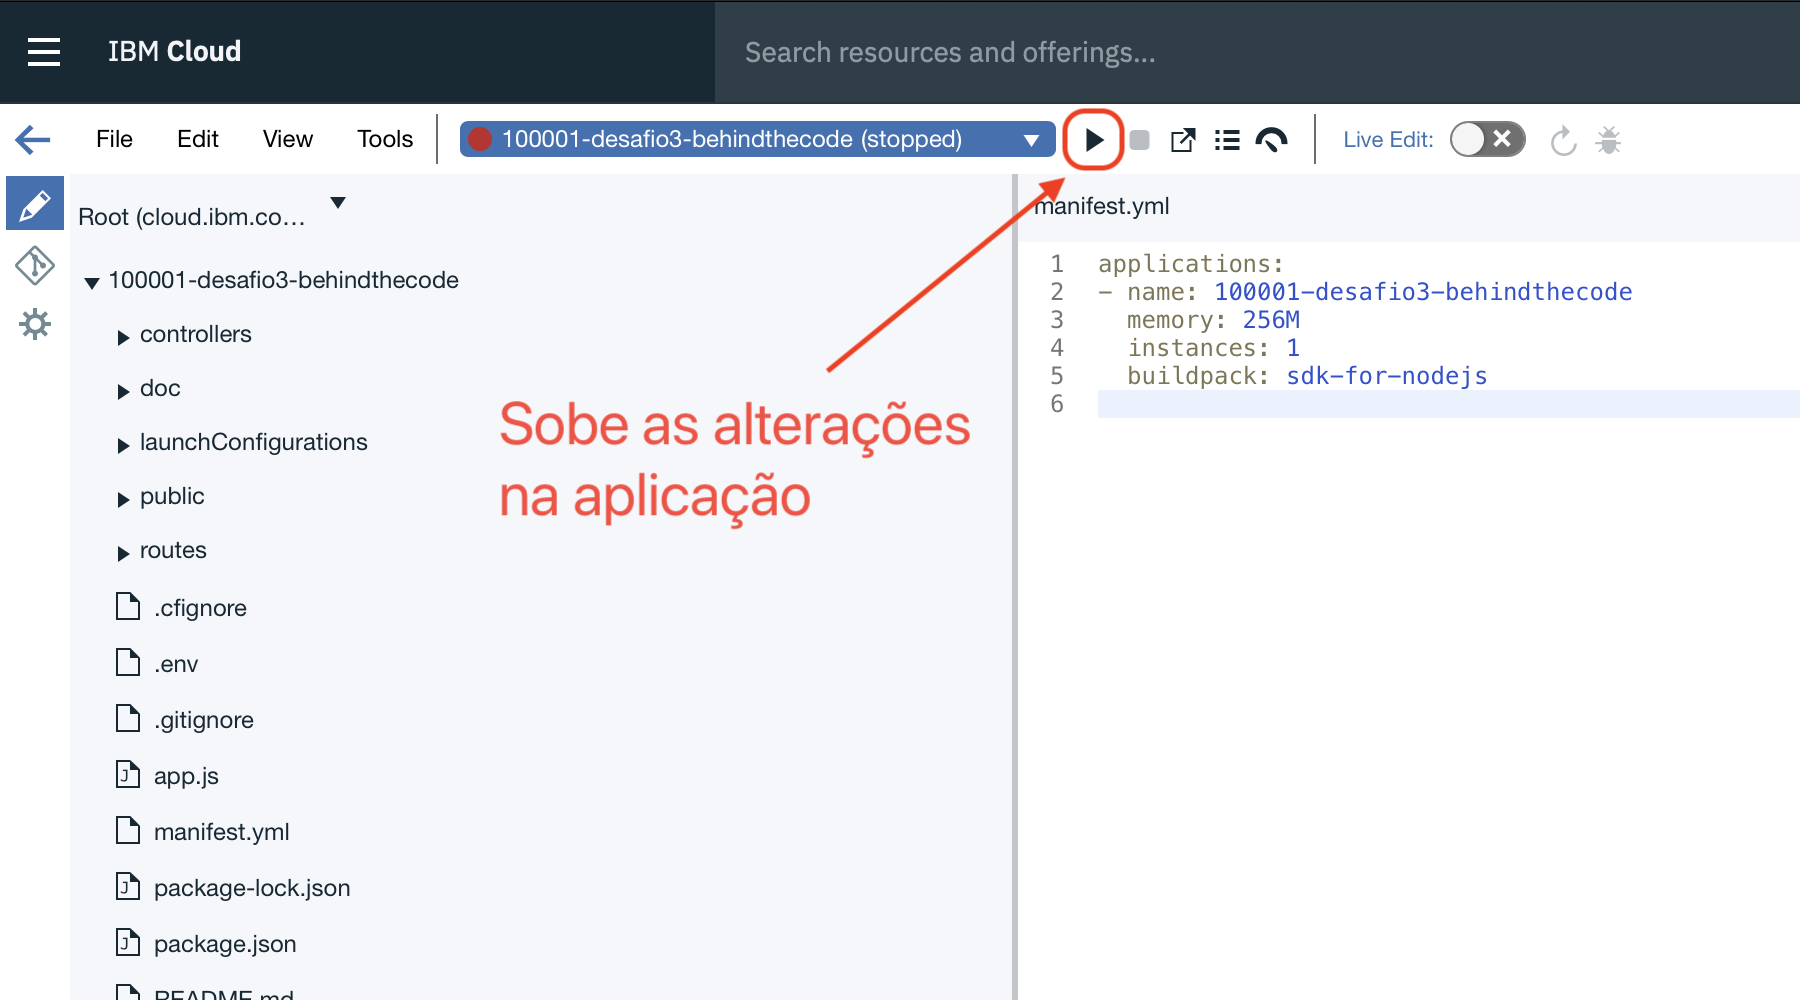The width and height of the screenshot is (1800, 1000).
Task: Open the File menu
Action: tap(114, 139)
